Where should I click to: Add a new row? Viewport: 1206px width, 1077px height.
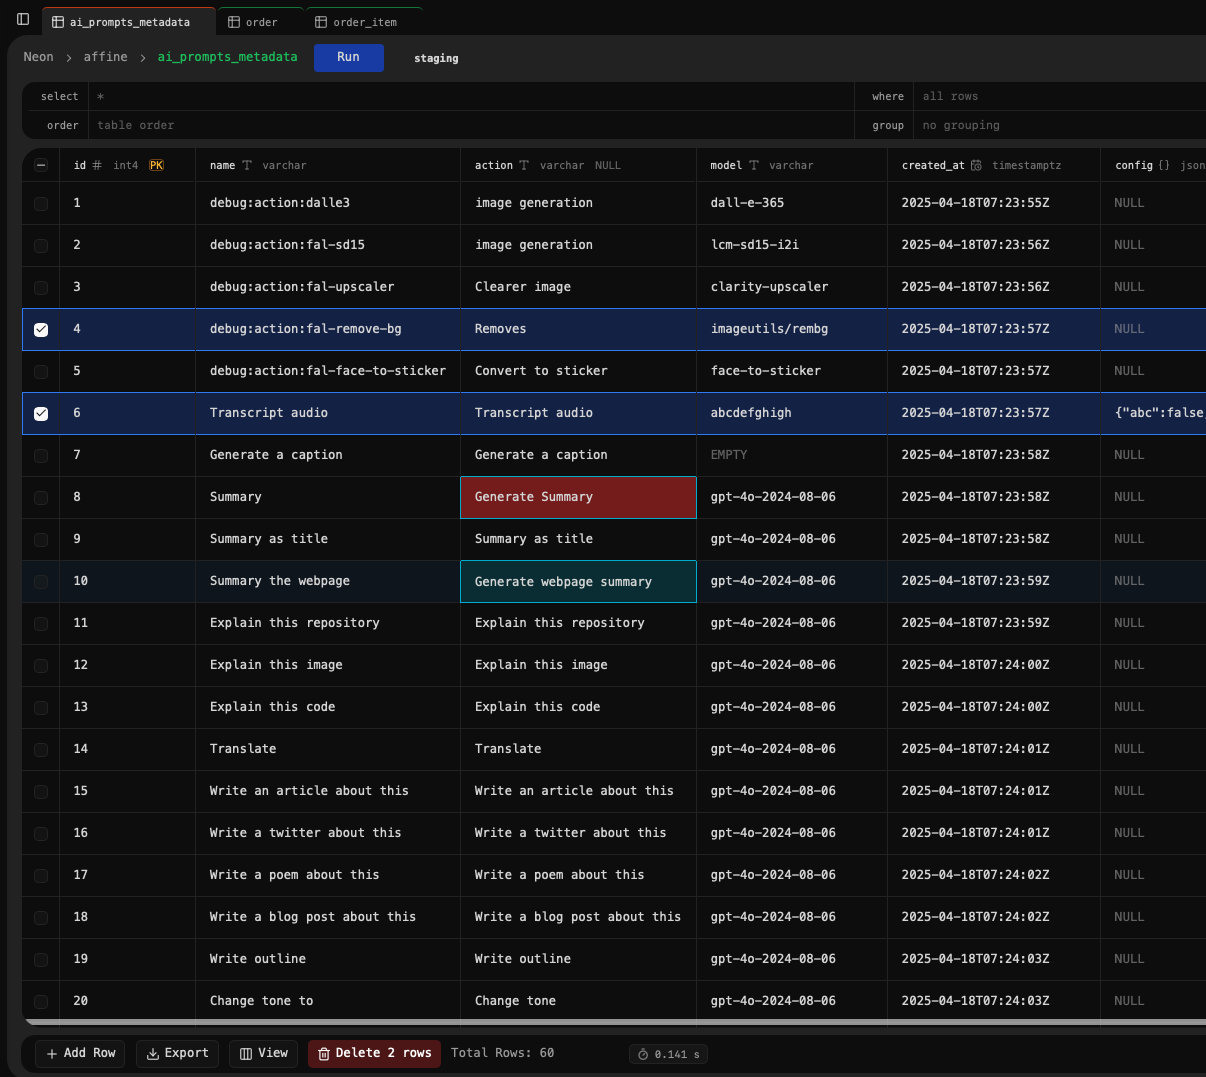click(80, 1053)
